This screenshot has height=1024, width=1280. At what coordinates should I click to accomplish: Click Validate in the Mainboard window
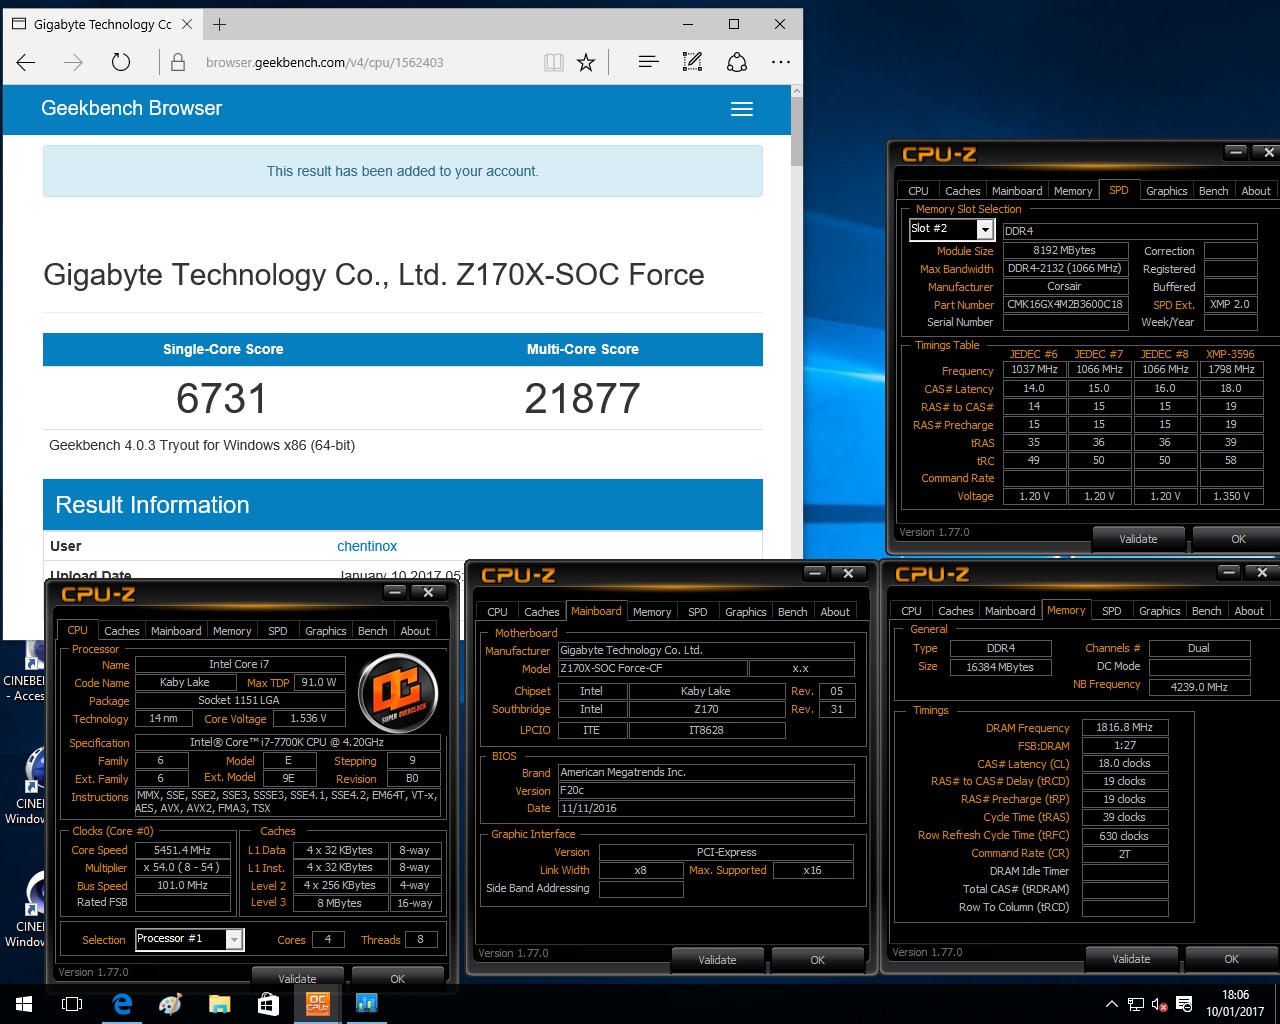tap(717, 959)
